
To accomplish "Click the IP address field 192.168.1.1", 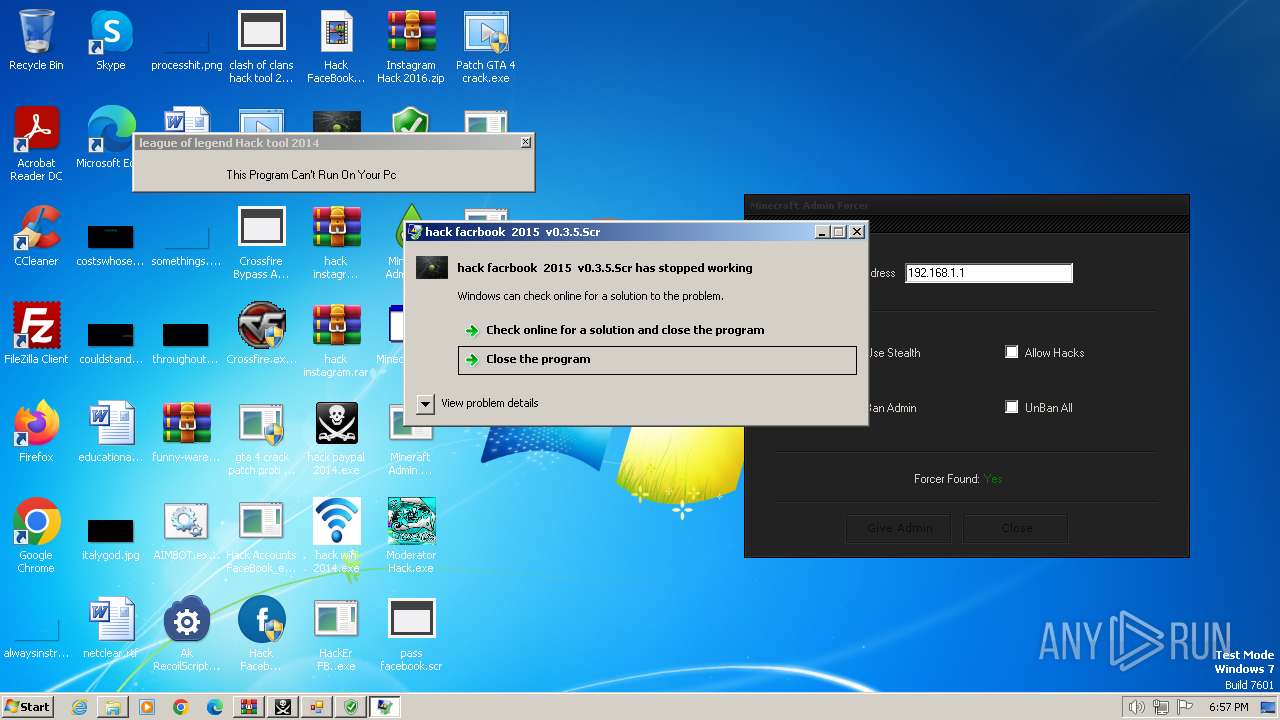I will point(989,273).
